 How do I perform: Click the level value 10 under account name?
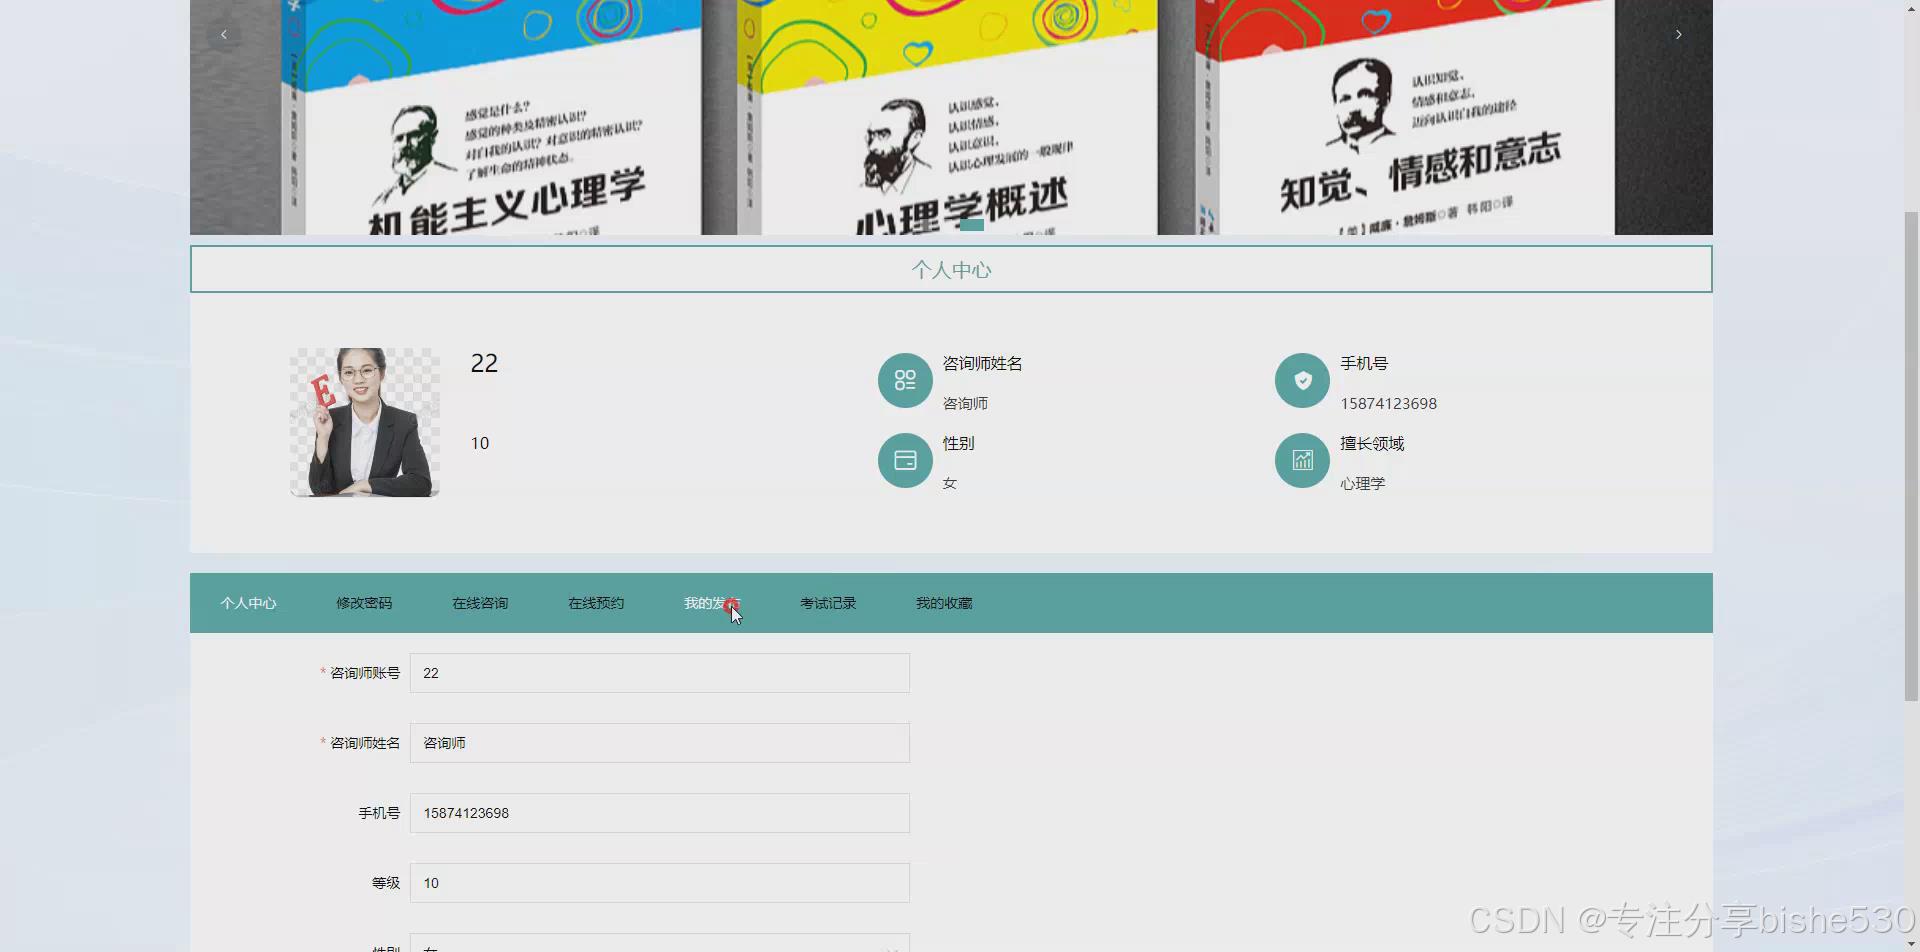pos(480,443)
